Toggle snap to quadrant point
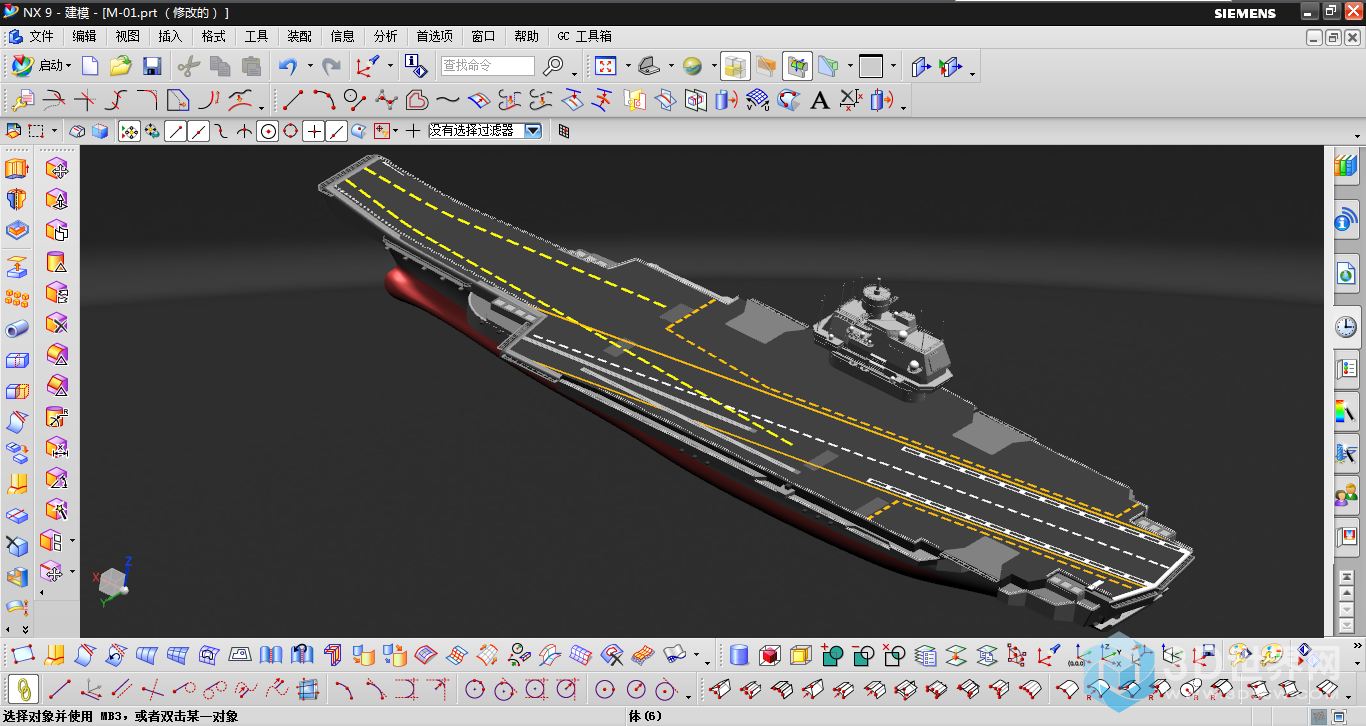Screen dimensions: 1366x726 pyautogui.click(x=290, y=131)
